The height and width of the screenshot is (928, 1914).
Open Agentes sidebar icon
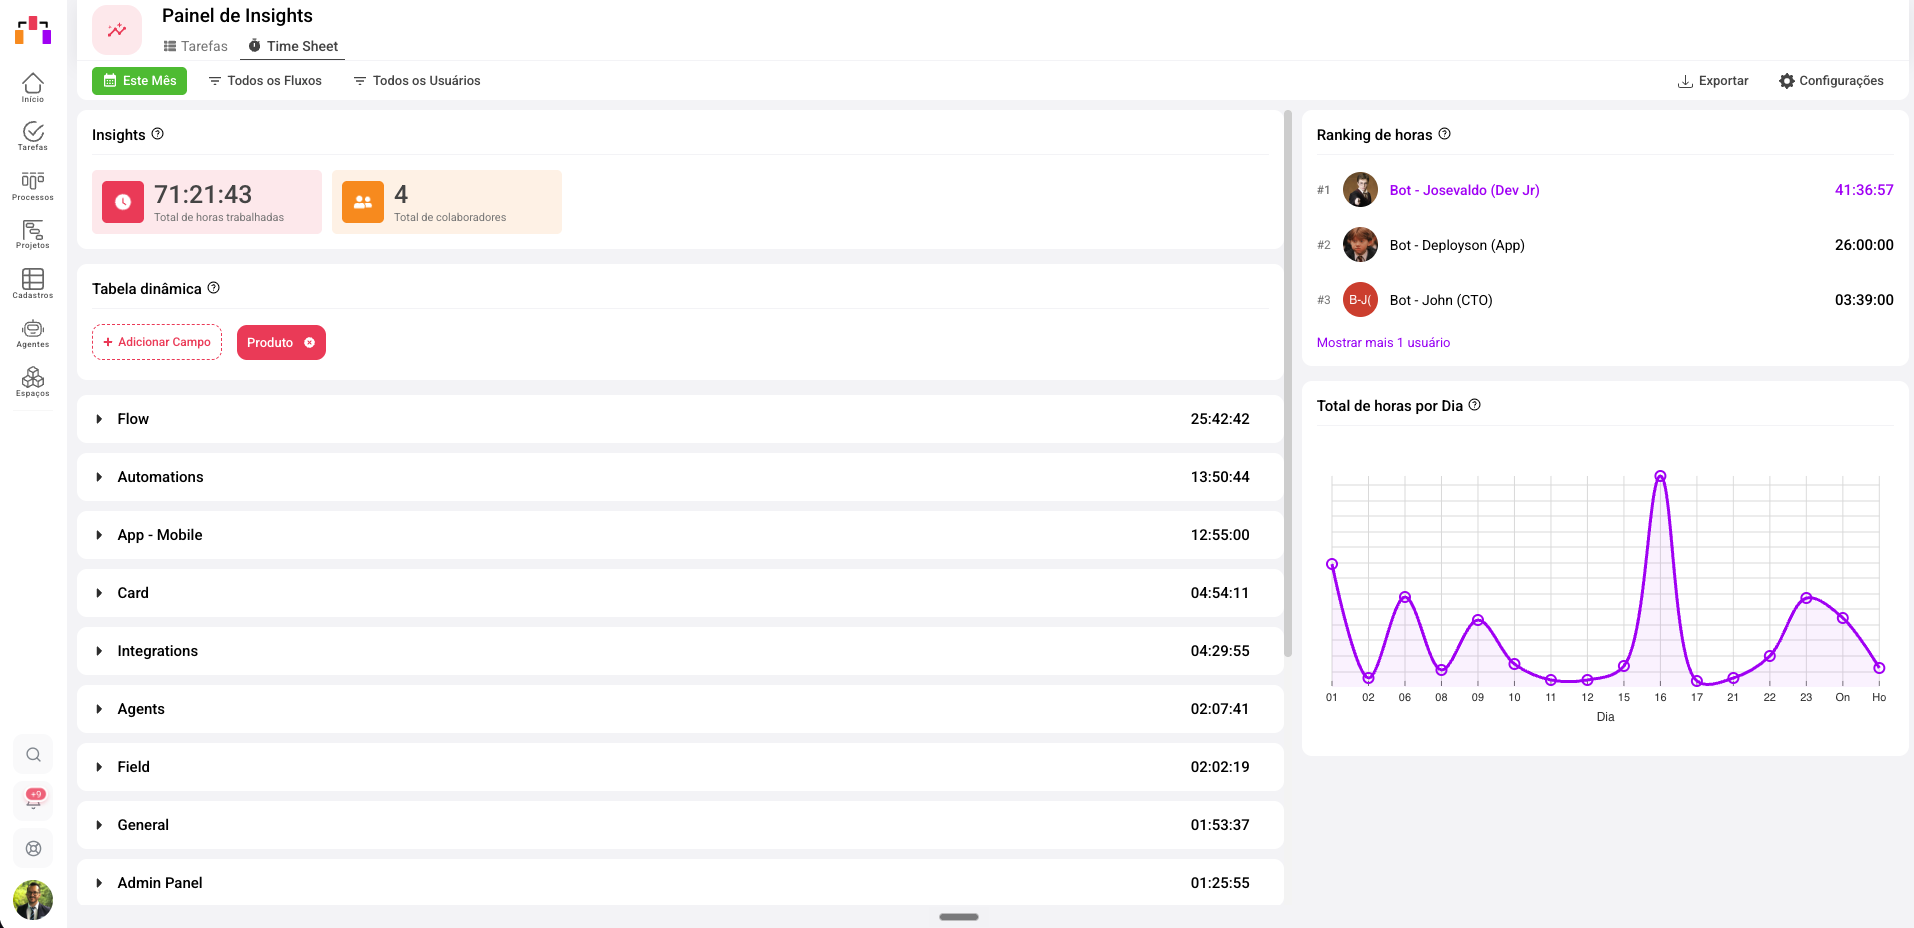[x=33, y=333]
